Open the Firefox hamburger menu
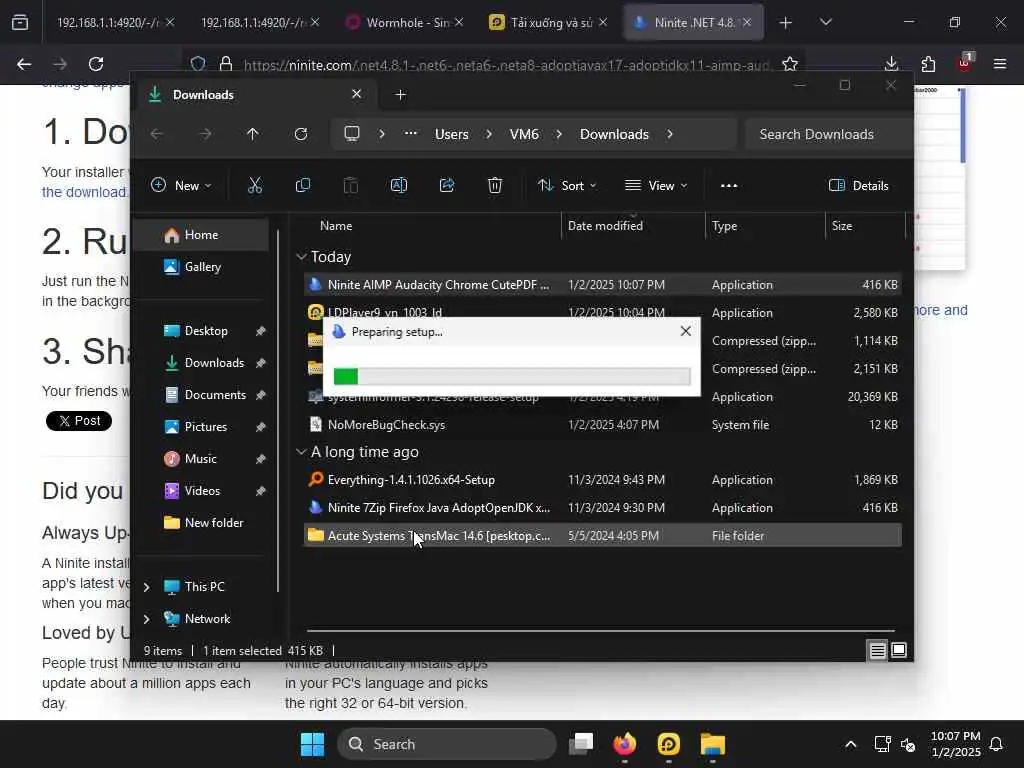 tap(1000, 64)
